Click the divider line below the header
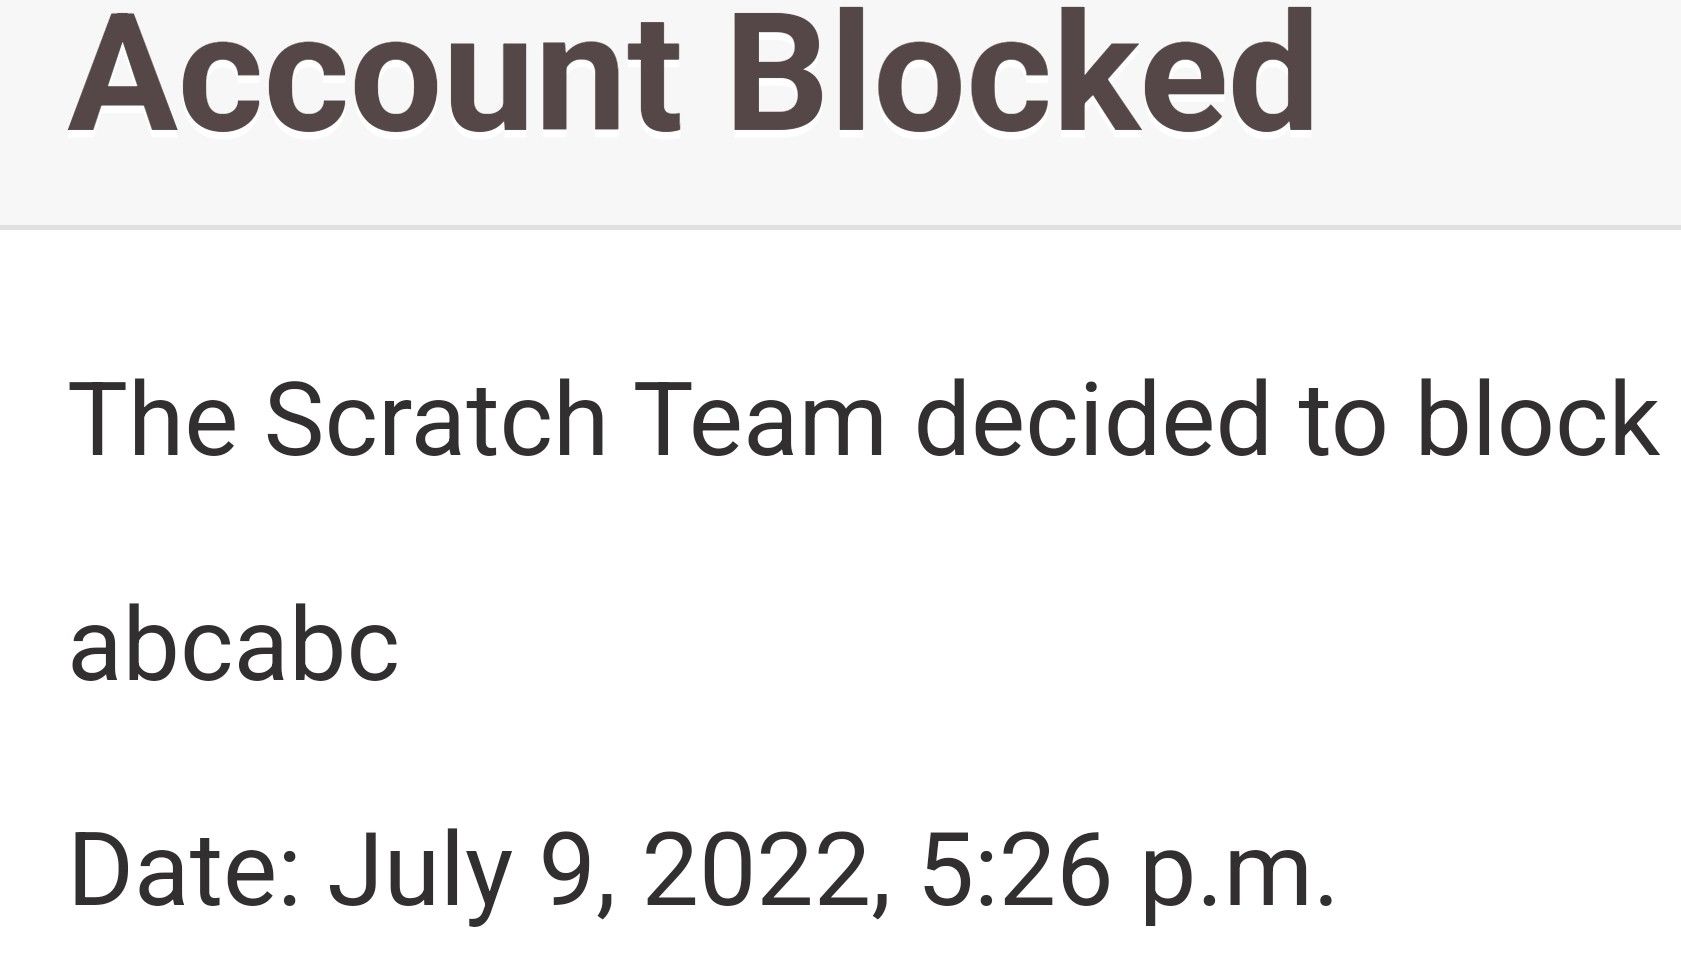The width and height of the screenshot is (1681, 979). pos(840,228)
